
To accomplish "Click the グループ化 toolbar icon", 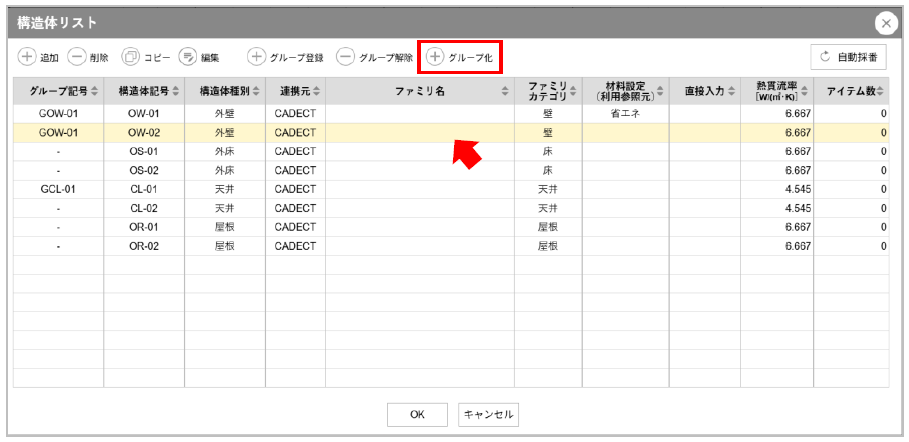I will (x=436, y=57).
